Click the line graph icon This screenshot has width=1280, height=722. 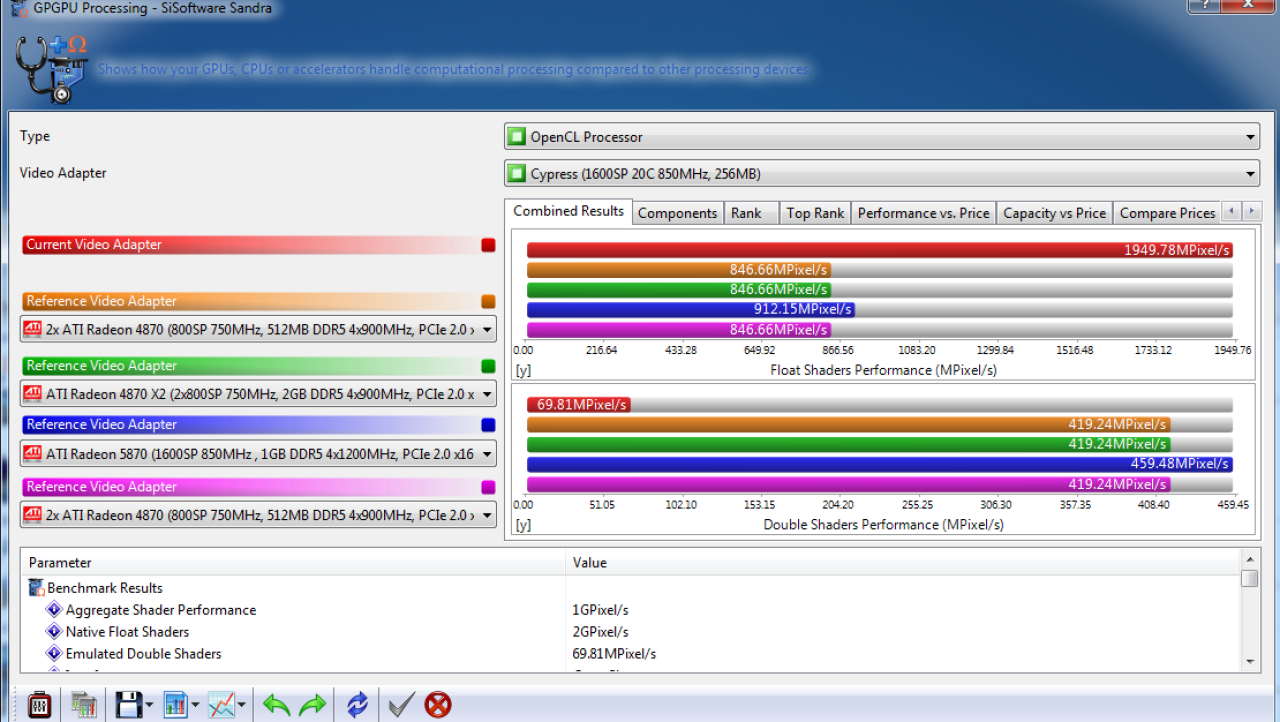pyautogui.click(x=221, y=705)
